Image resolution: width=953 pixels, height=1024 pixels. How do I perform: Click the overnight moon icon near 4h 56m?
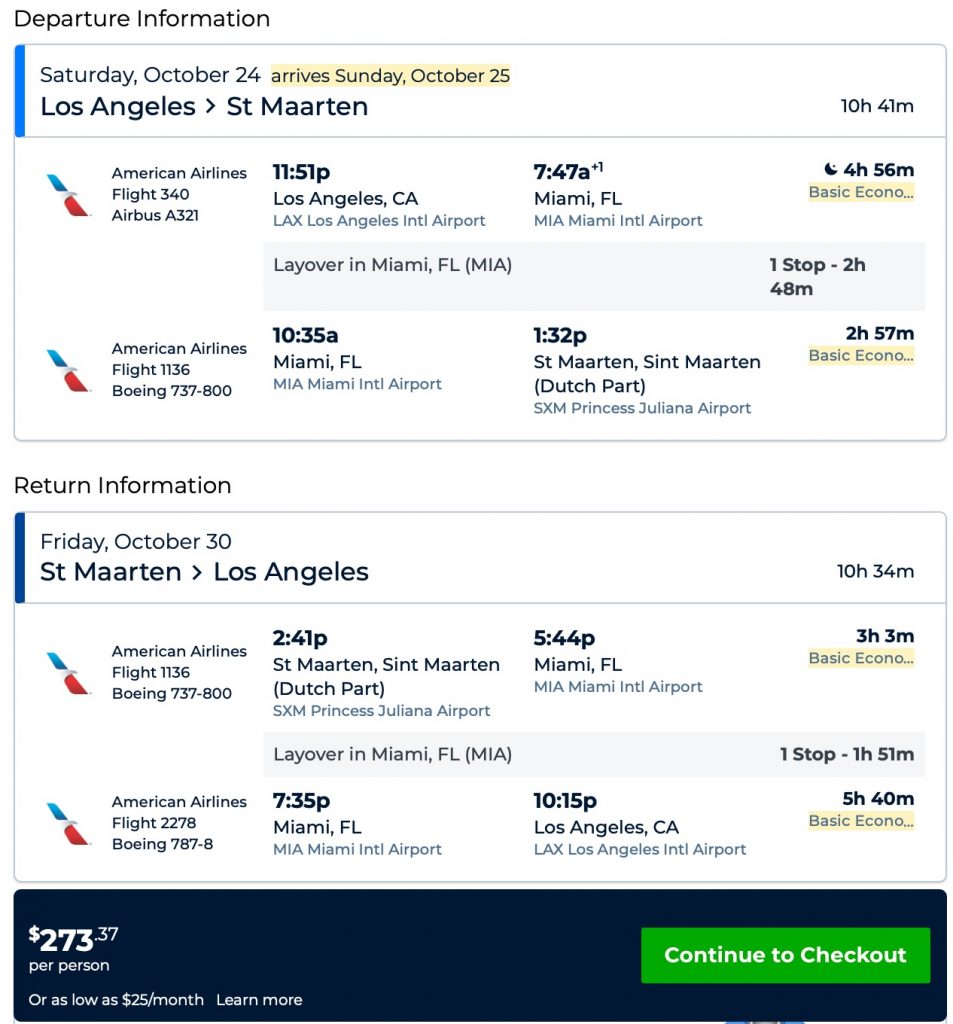pyautogui.click(x=830, y=170)
